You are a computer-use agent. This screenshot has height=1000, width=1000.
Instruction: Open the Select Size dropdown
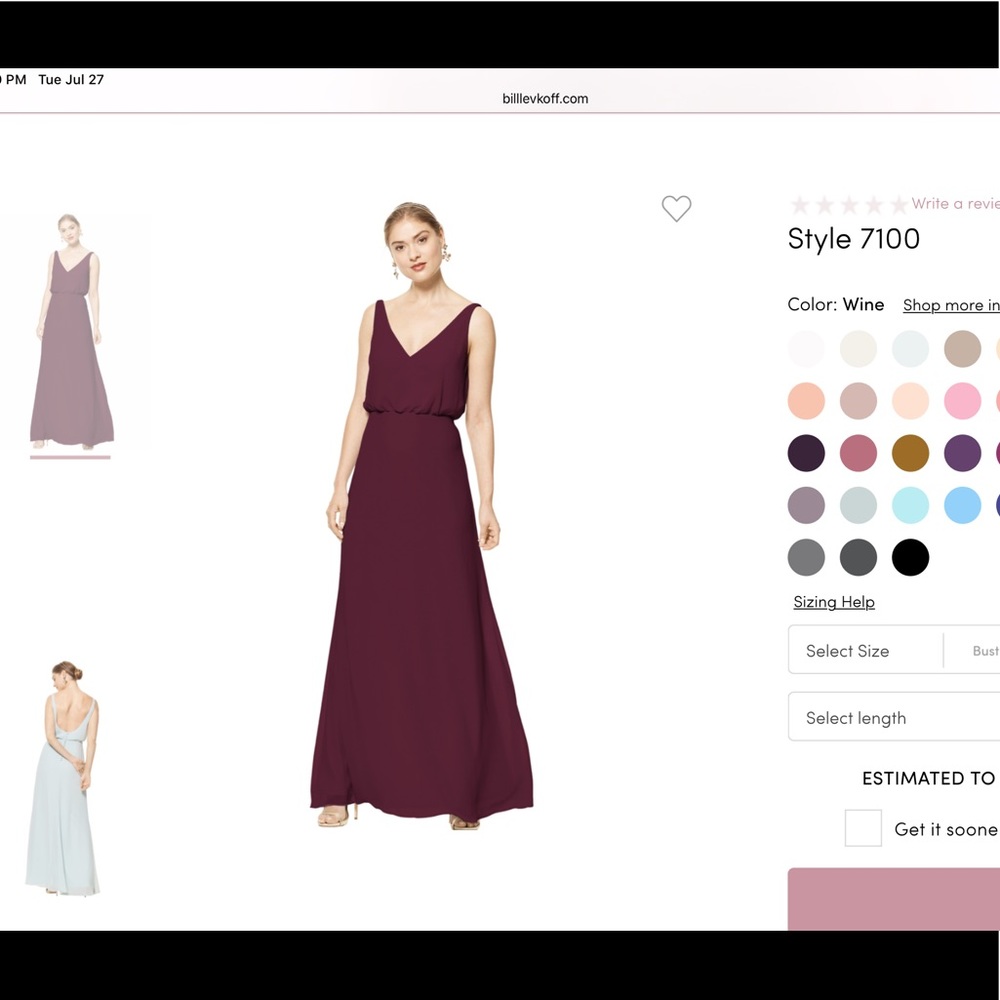(x=847, y=650)
